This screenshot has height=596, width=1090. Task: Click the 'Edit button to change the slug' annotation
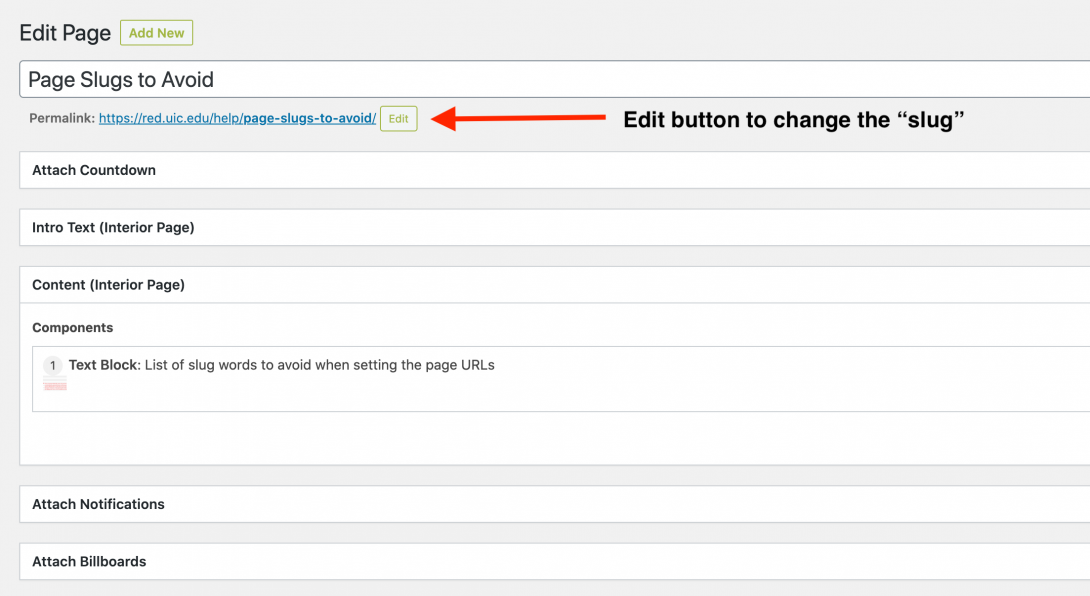pos(793,120)
